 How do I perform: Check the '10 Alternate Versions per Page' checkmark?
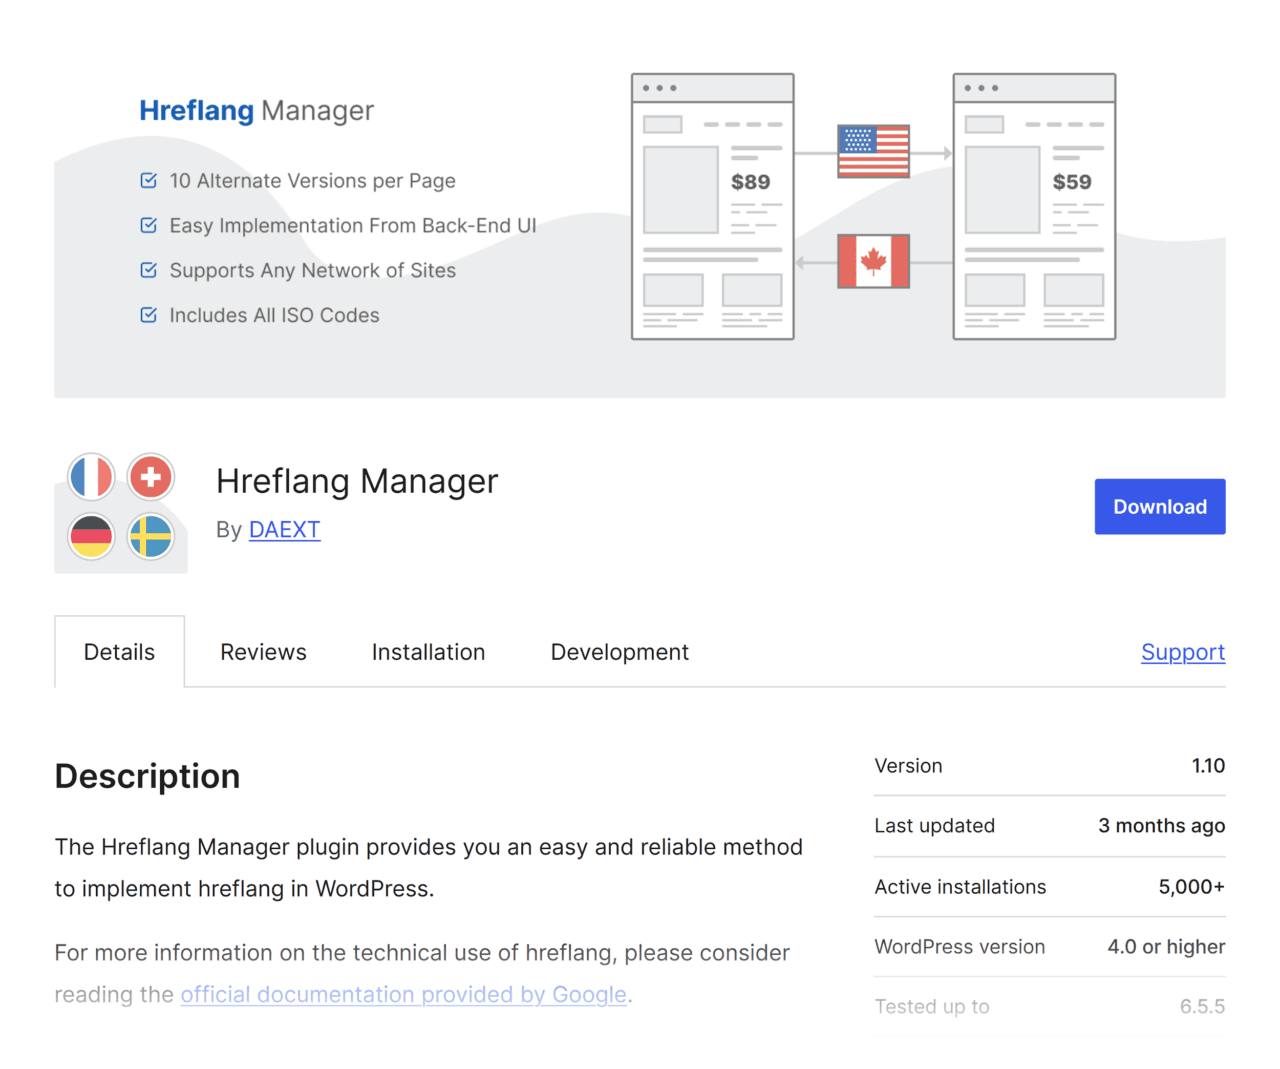(148, 180)
